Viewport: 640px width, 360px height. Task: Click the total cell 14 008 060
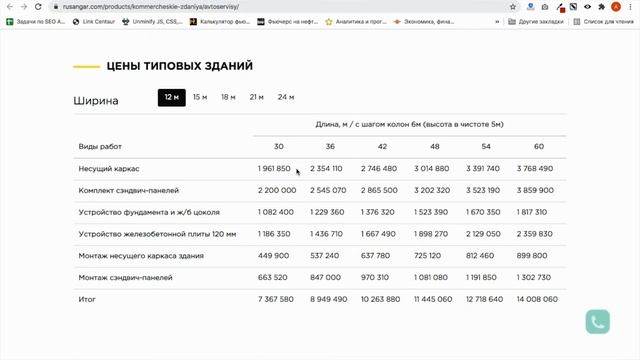537,299
